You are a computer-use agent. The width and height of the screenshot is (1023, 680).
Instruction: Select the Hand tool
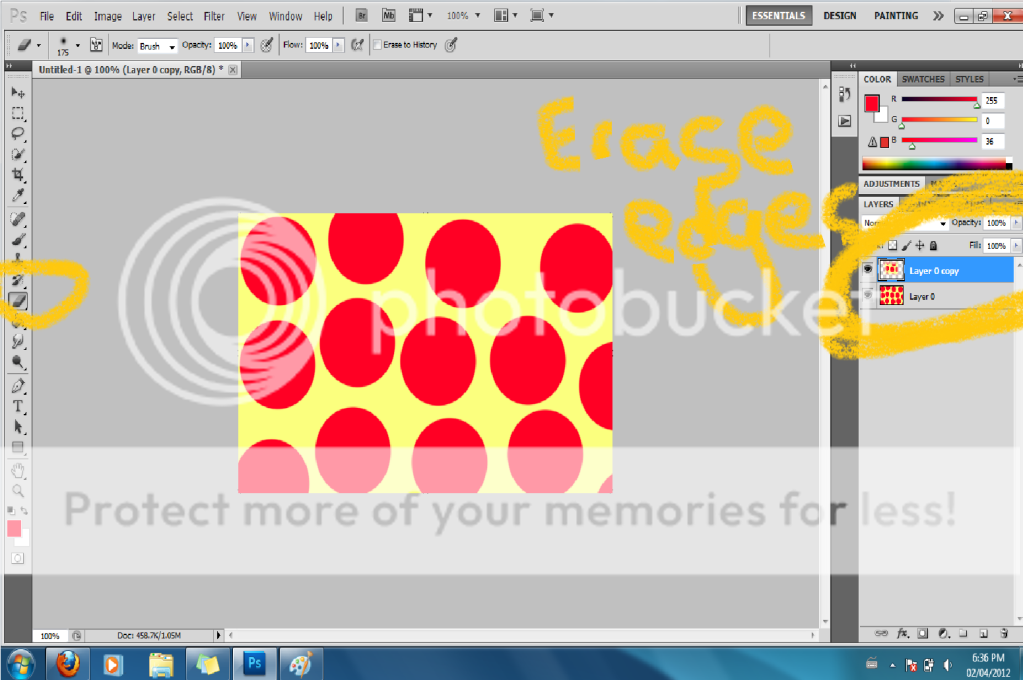pos(18,470)
